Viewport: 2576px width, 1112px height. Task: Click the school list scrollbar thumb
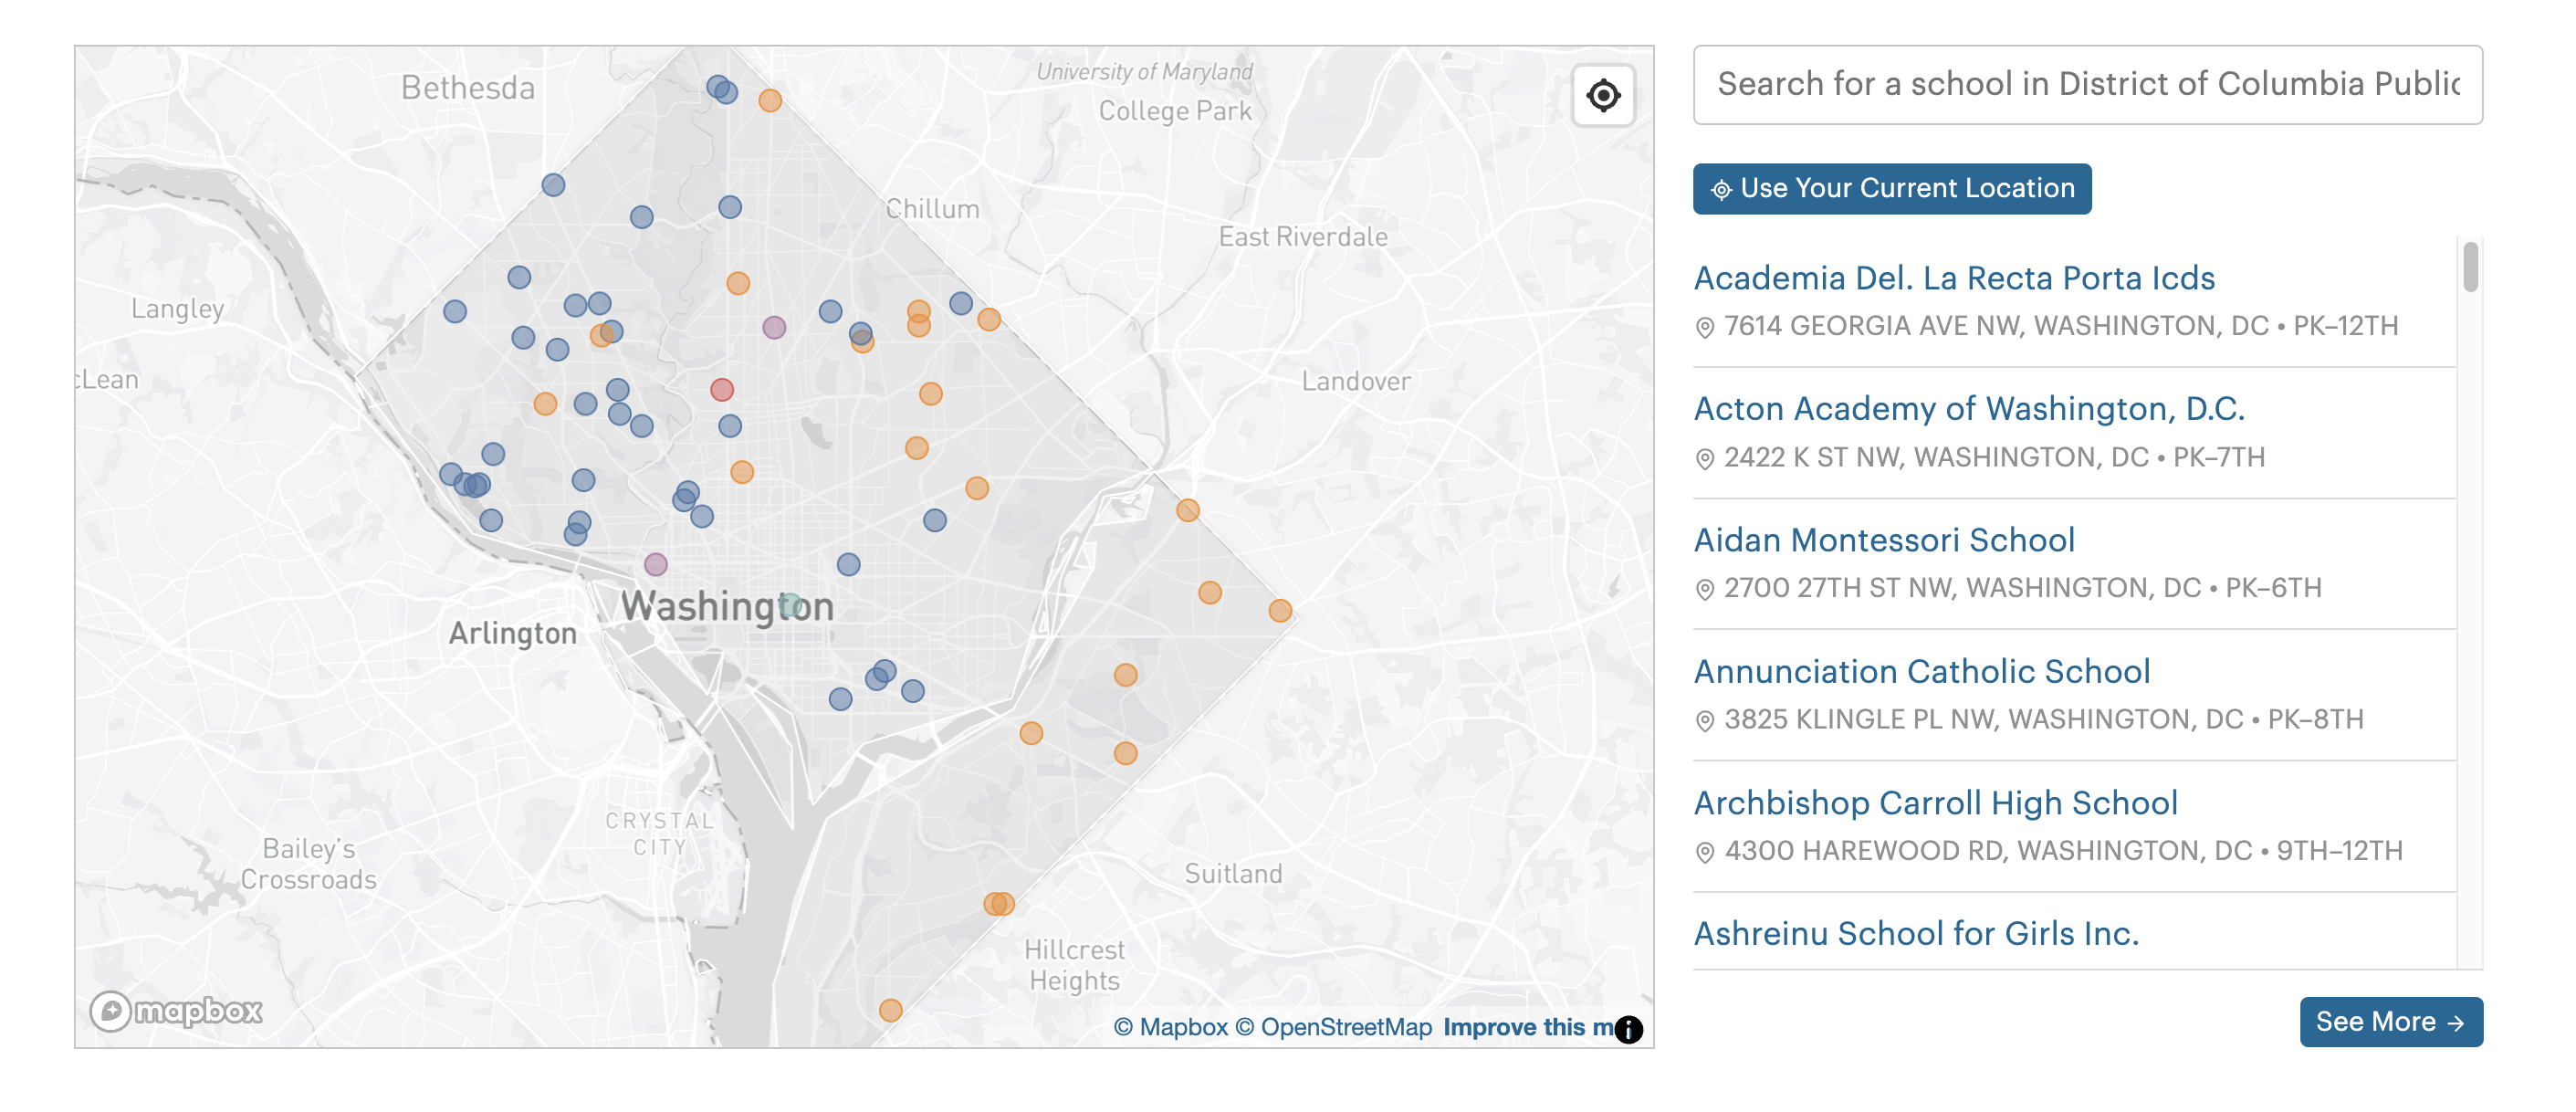click(x=2470, y=268)
